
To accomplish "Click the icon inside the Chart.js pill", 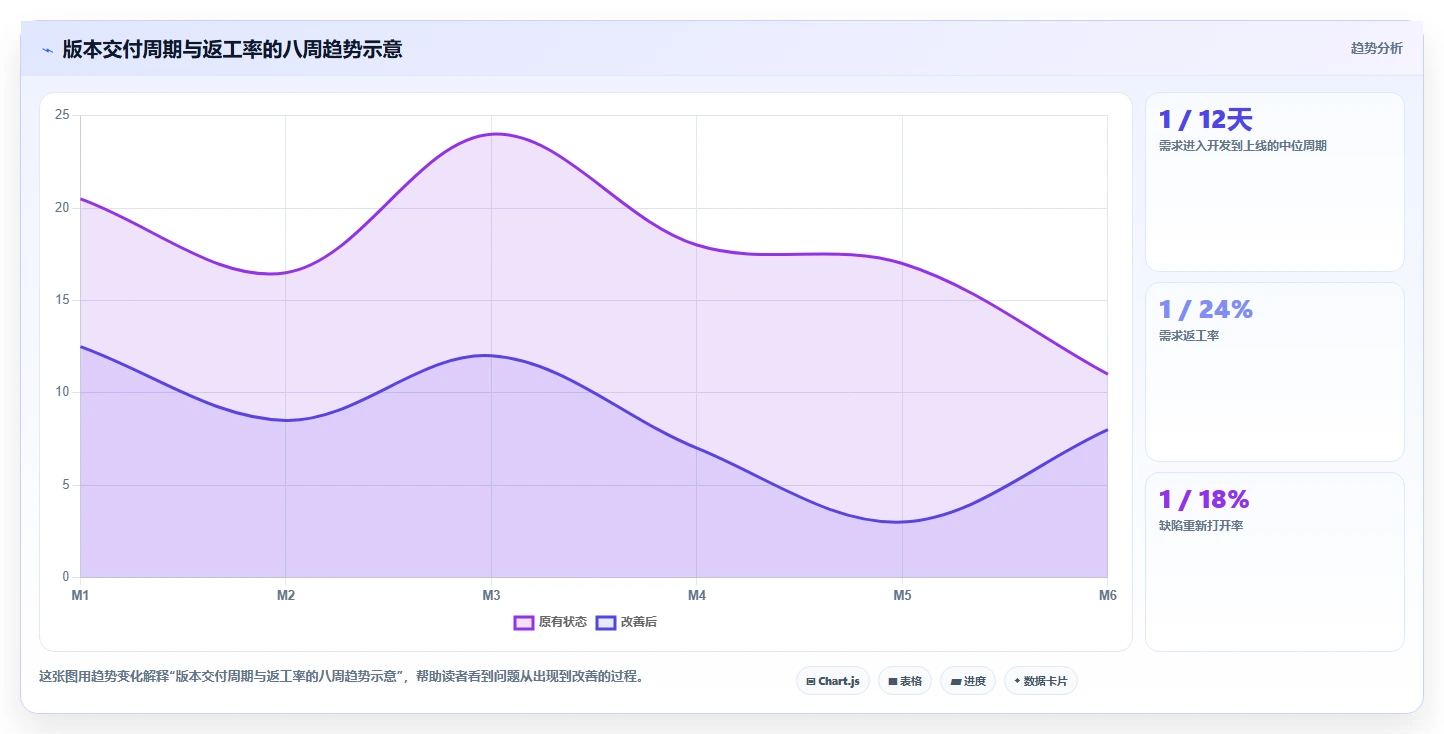I will click(811, 682).
